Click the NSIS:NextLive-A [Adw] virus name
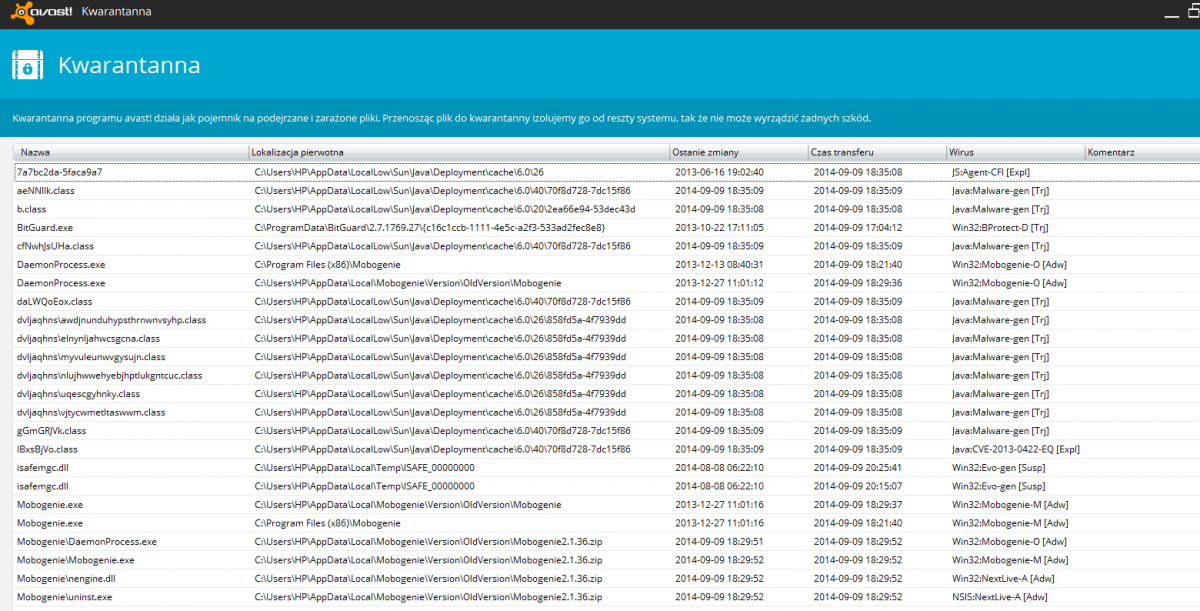The image size is (1200, 611). 1000,597
